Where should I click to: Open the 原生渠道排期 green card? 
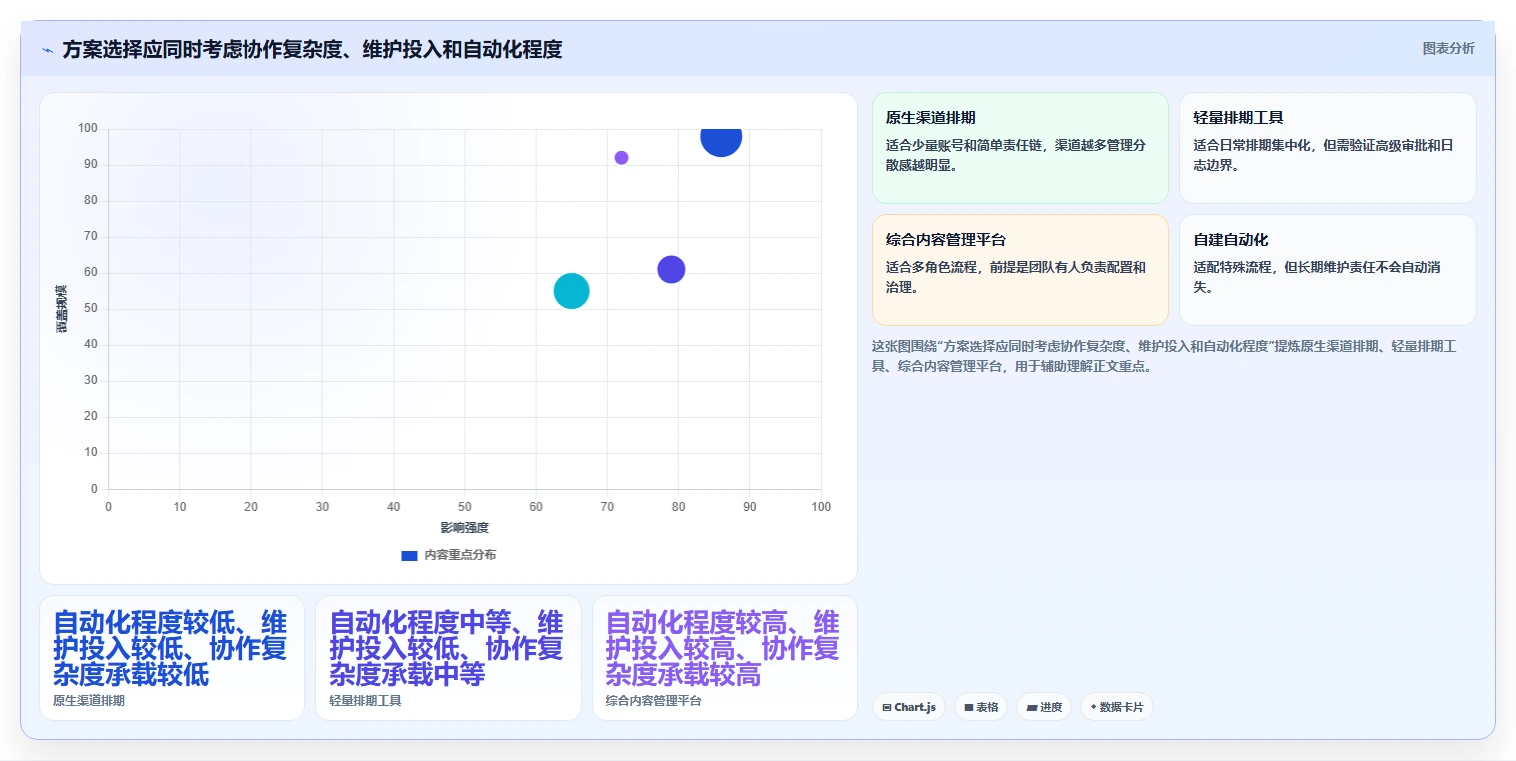click(x=1020, y=148)
